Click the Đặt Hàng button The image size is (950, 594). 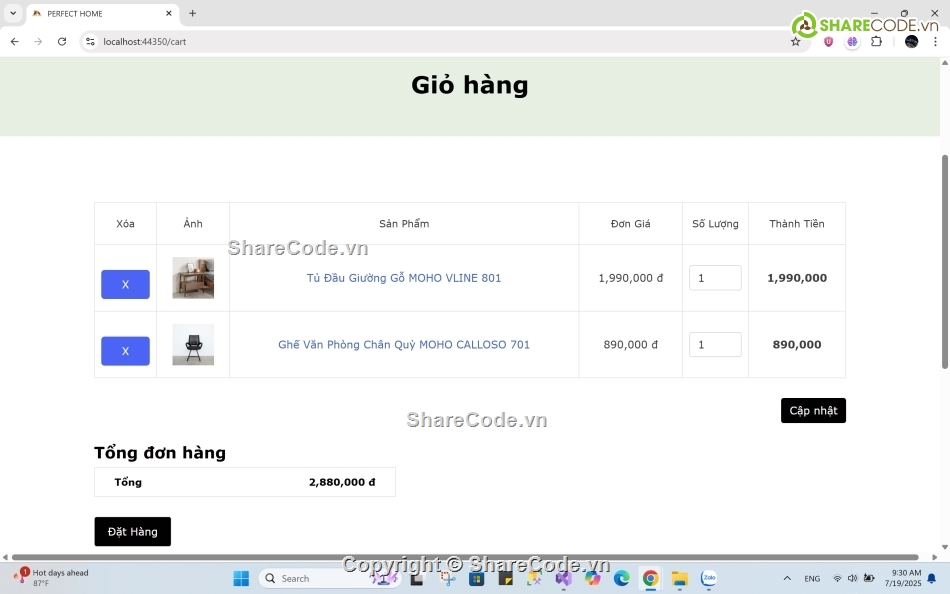pyautogui.click(x=133, y=532)
